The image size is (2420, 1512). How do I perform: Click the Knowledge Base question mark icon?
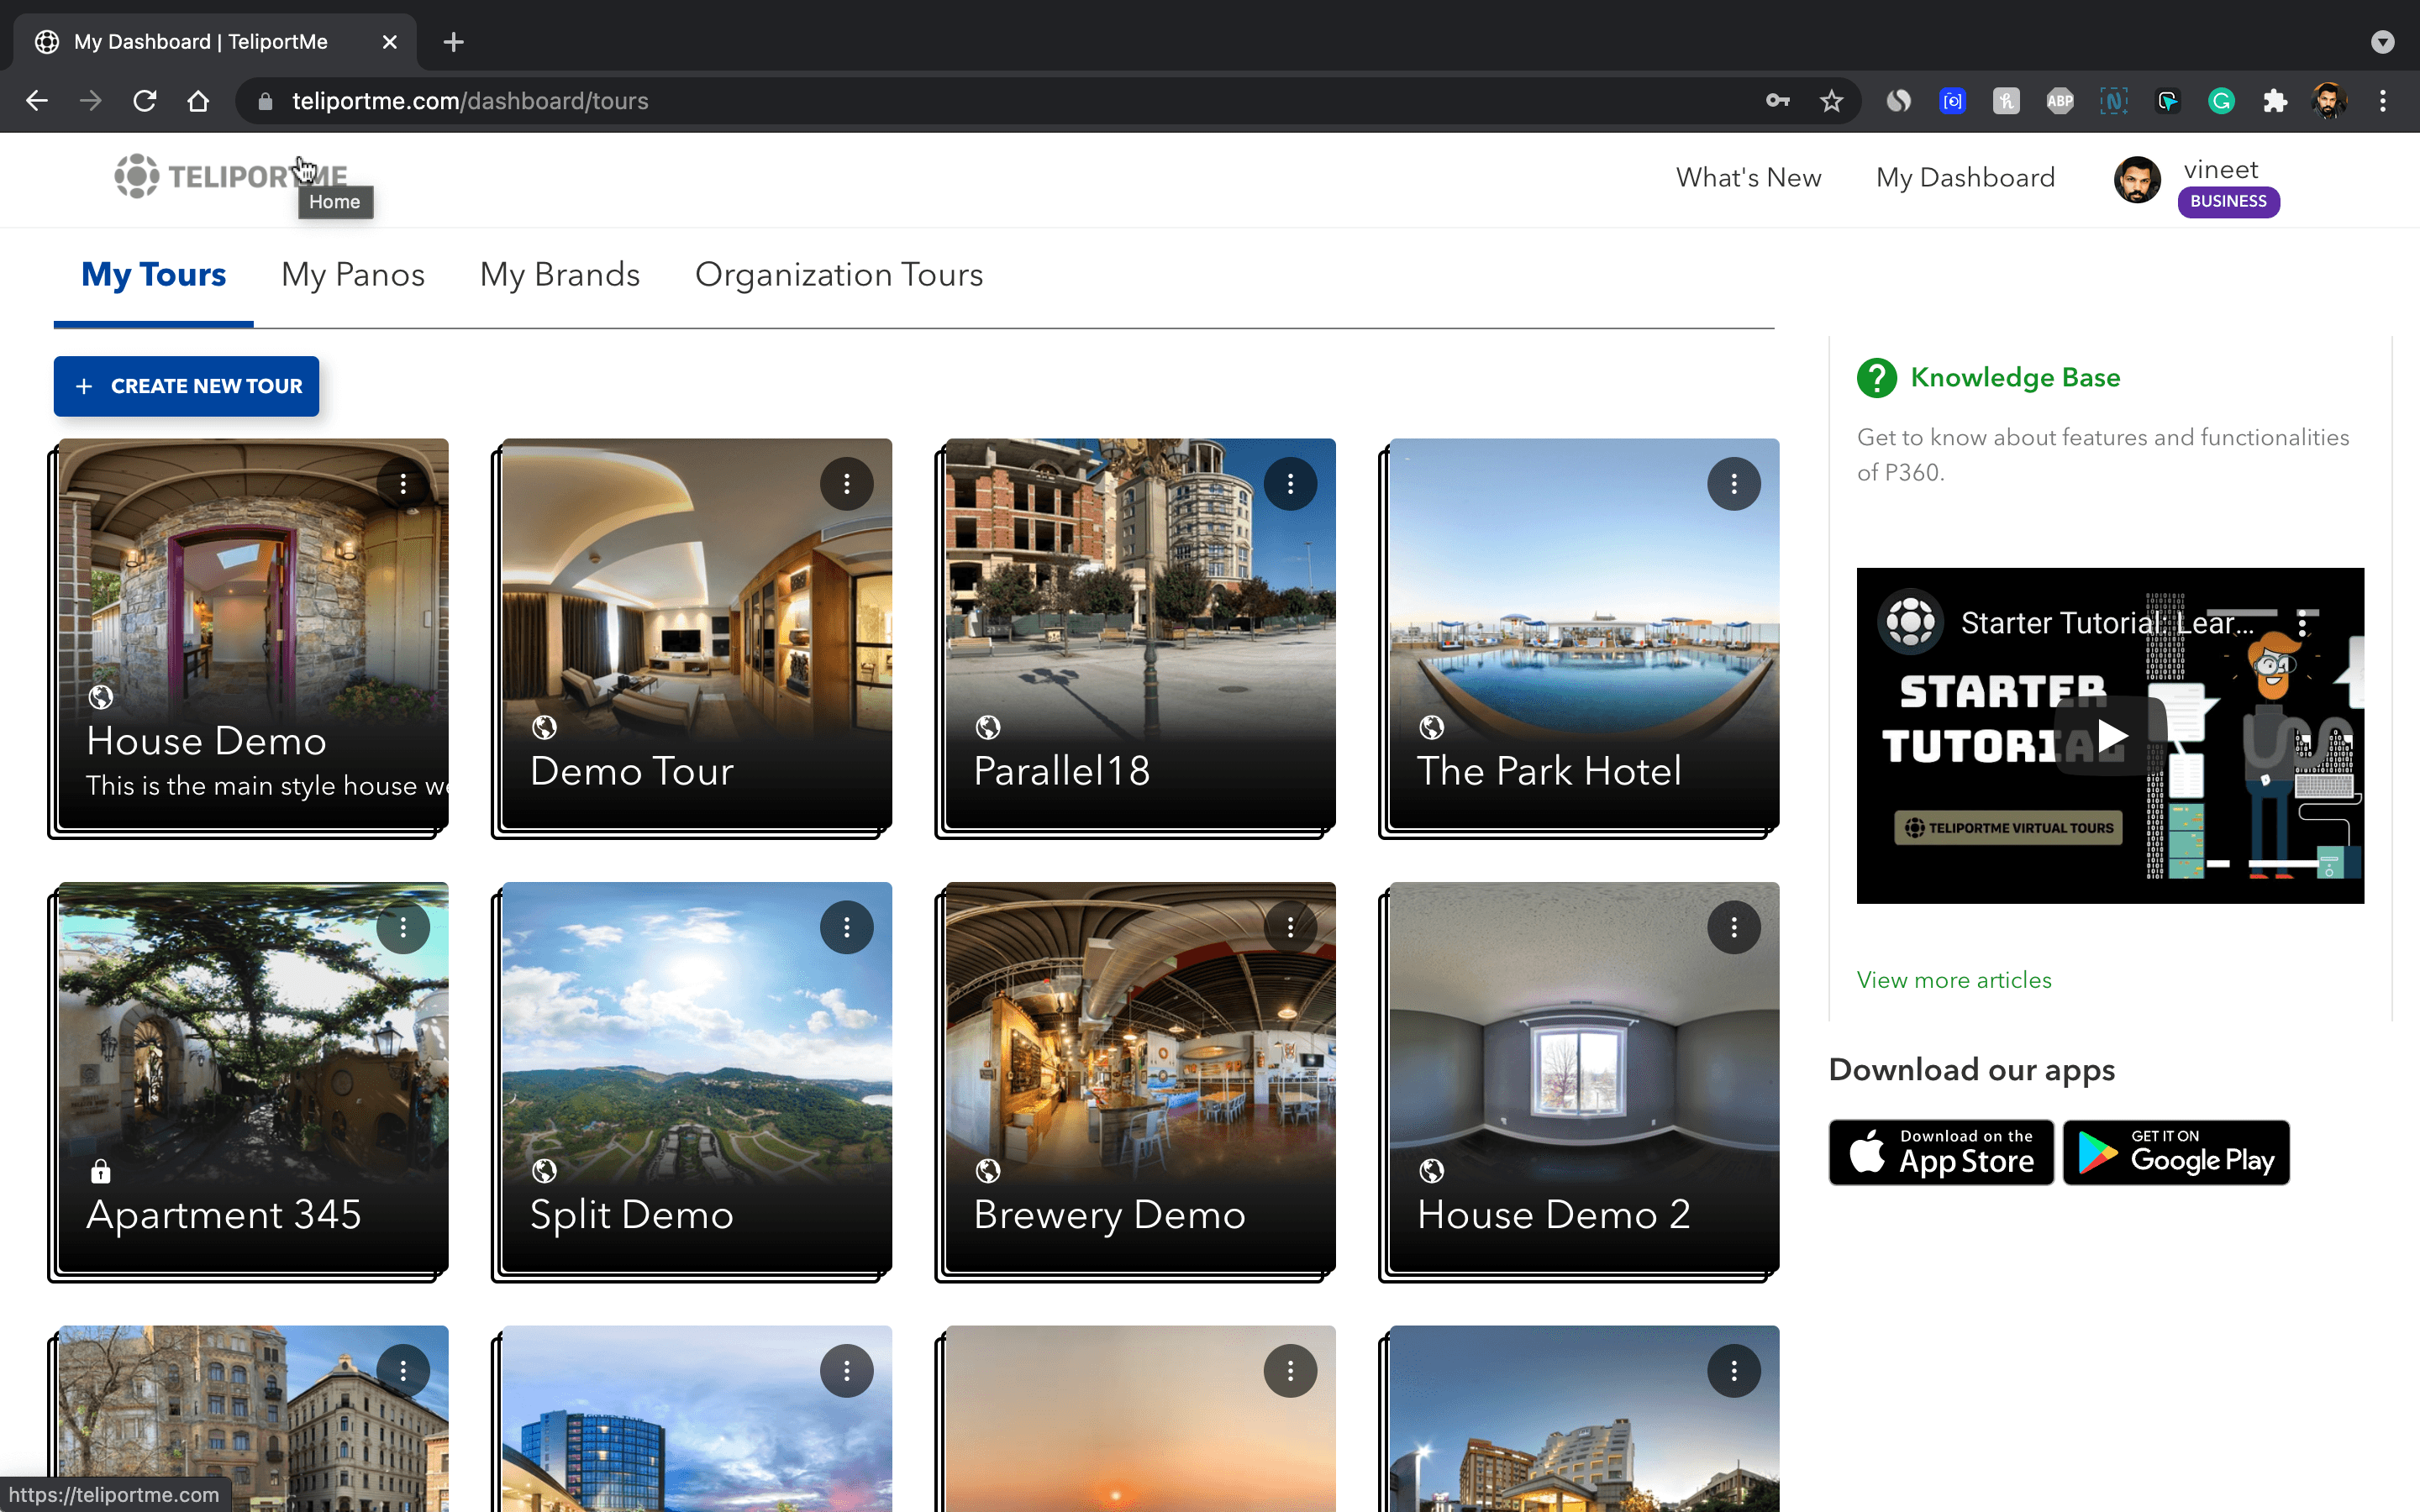[1877, 378]
